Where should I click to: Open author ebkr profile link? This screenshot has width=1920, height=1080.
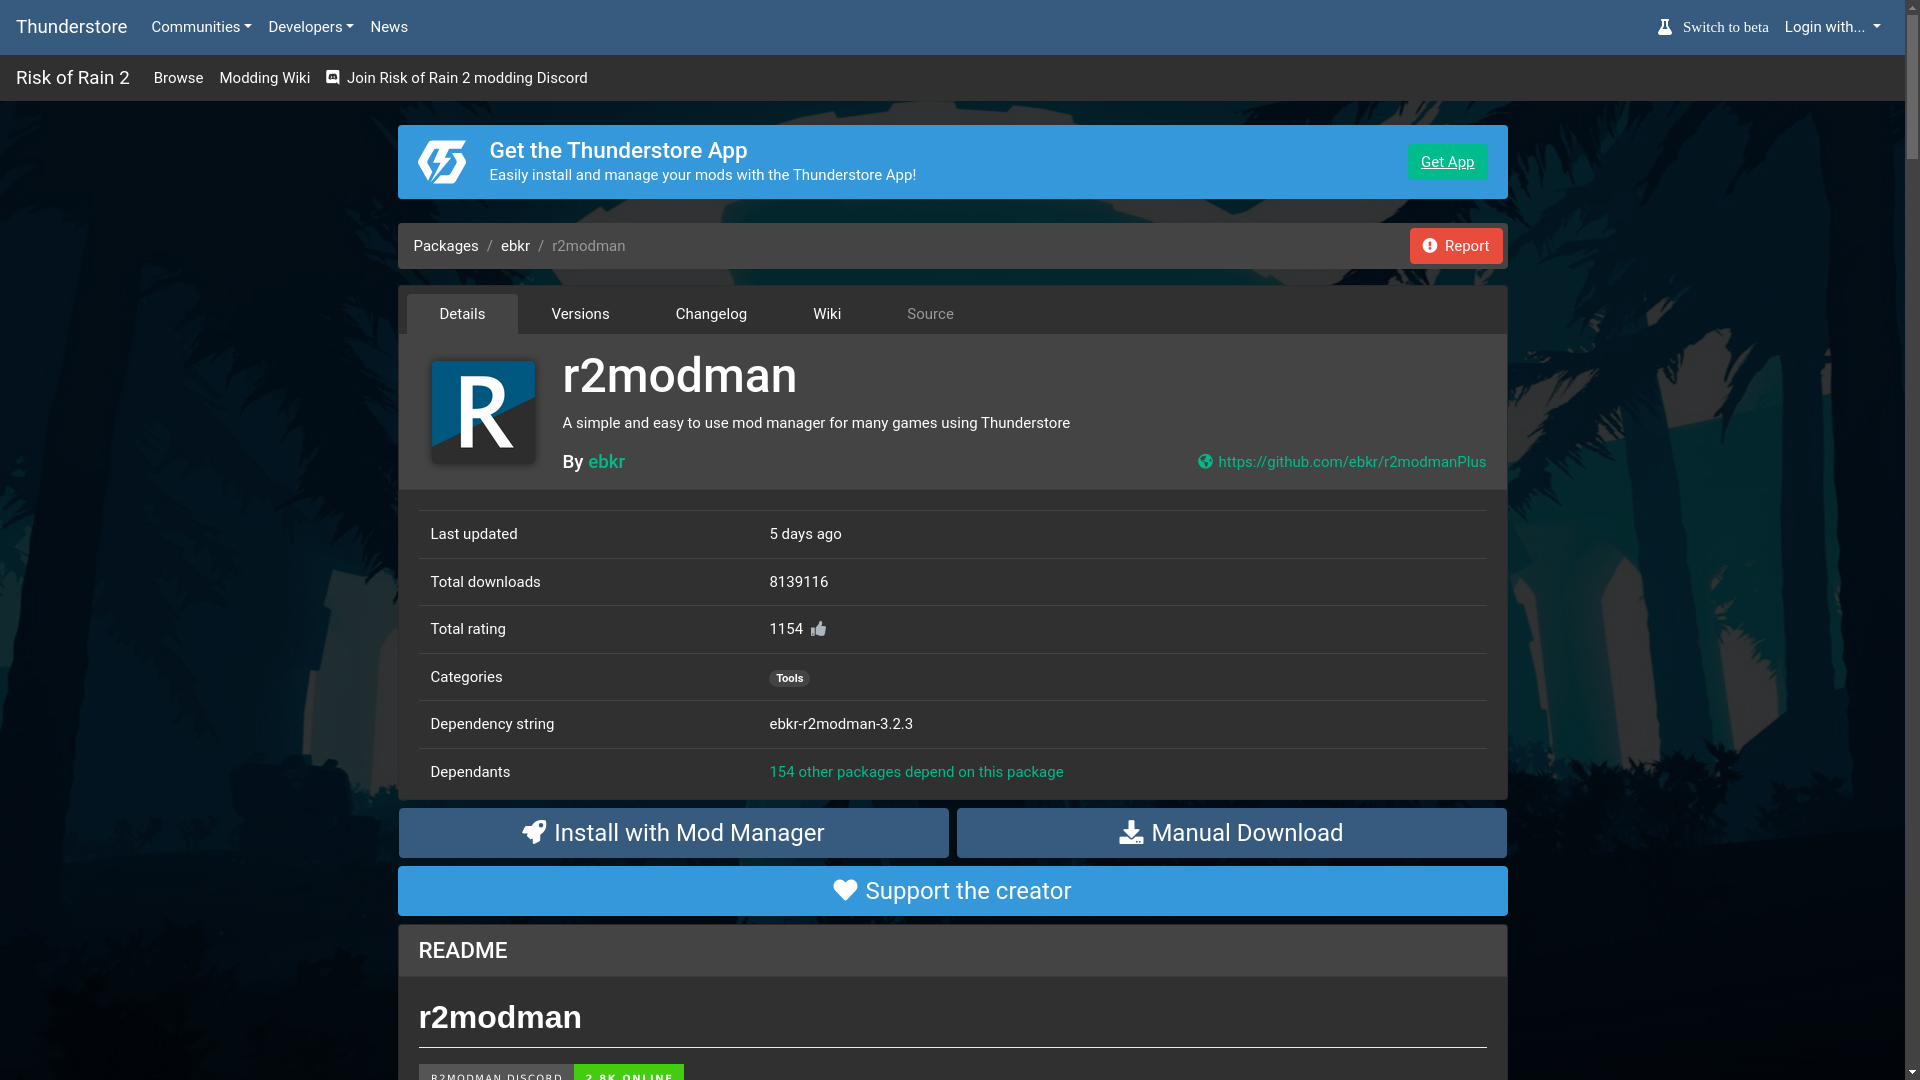click(606, 462)
